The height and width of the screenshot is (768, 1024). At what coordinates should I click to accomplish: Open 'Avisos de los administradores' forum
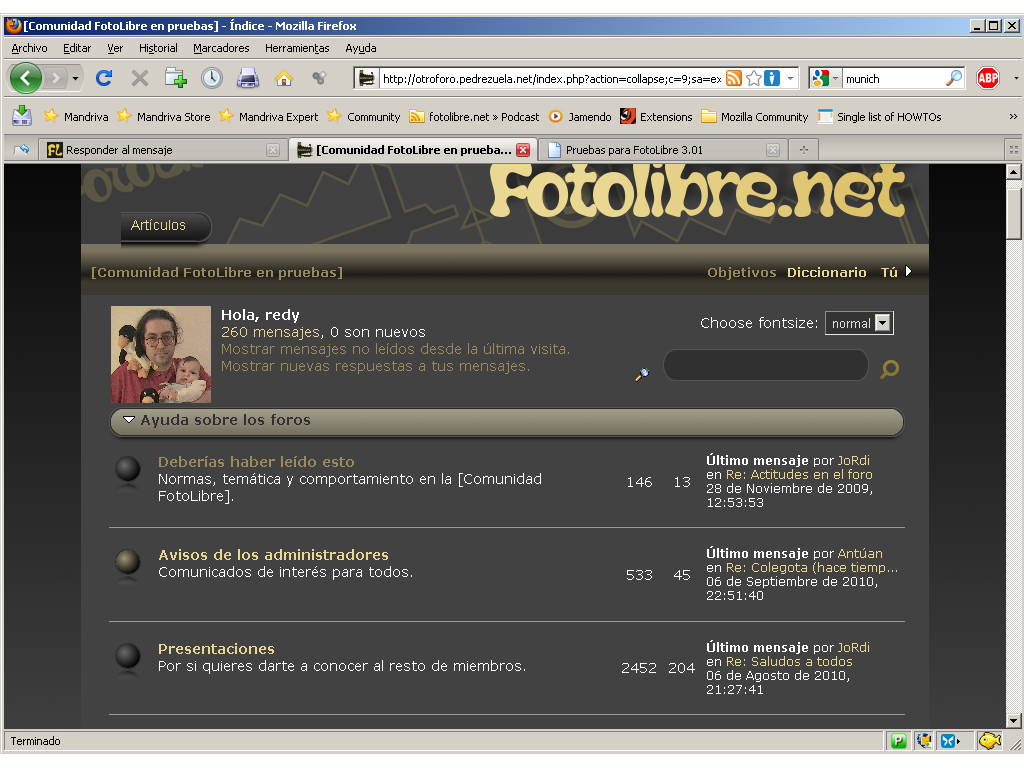click(273, 555)
